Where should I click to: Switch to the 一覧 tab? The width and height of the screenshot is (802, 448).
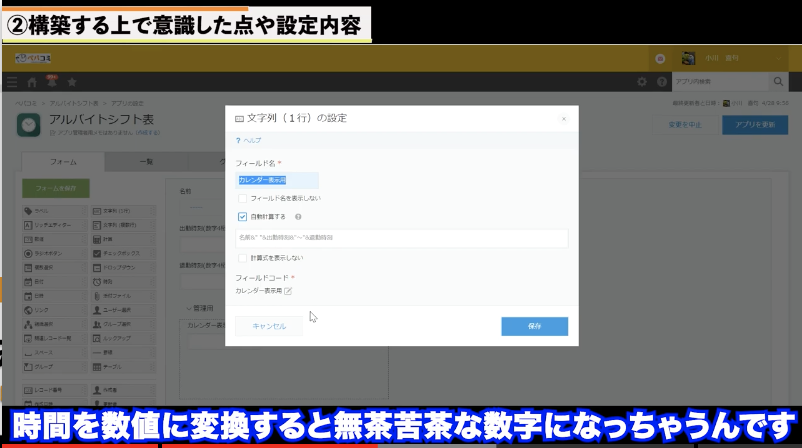[x=146, y=161]
